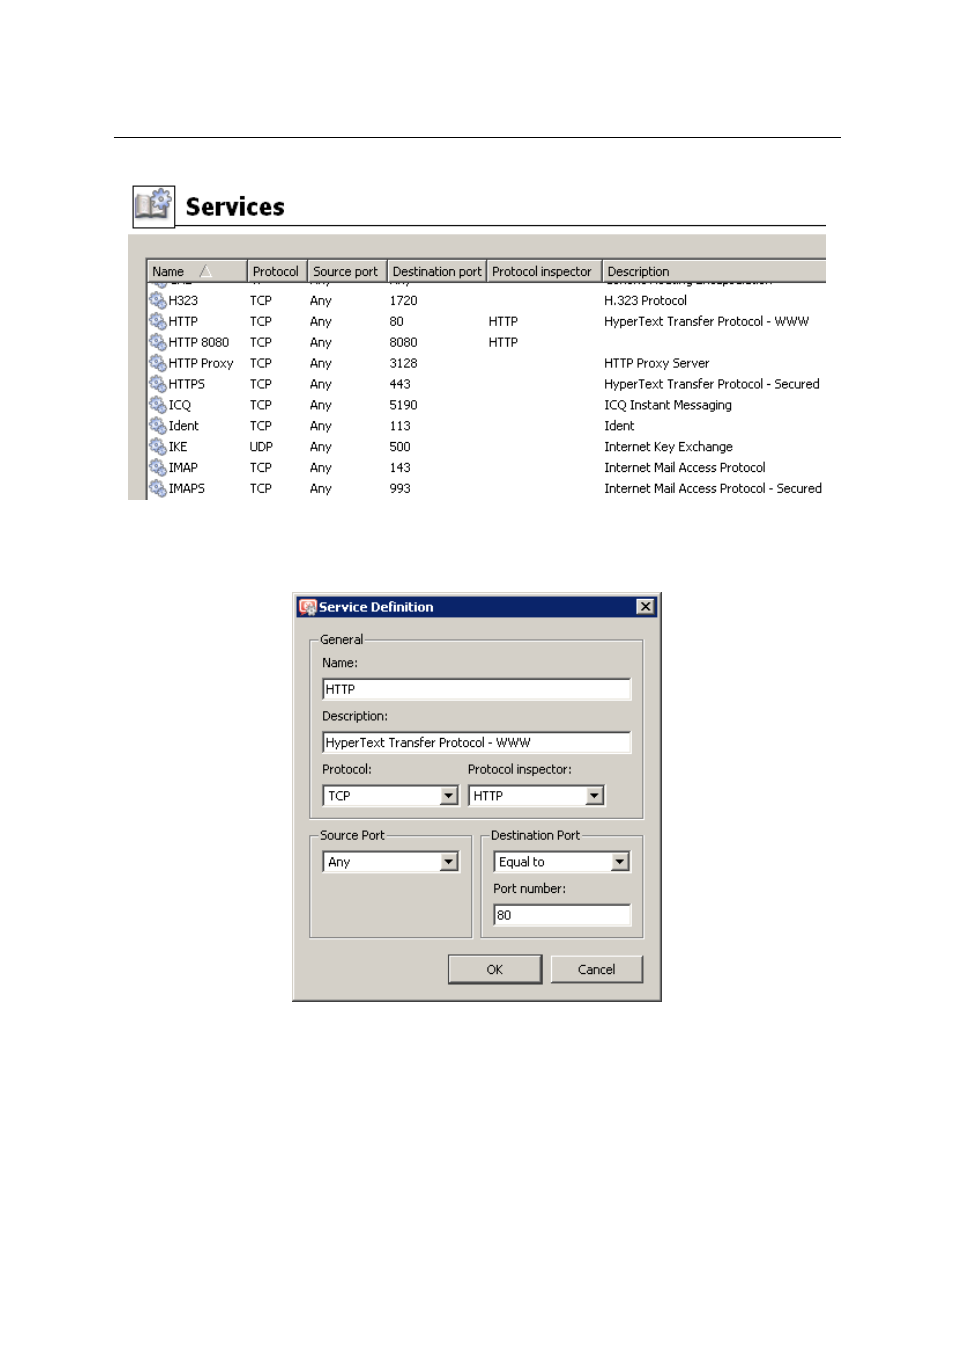Click the UDP protocol cell for IKE
This screenshot has width=954, height=1350.
tap(261, 447)
